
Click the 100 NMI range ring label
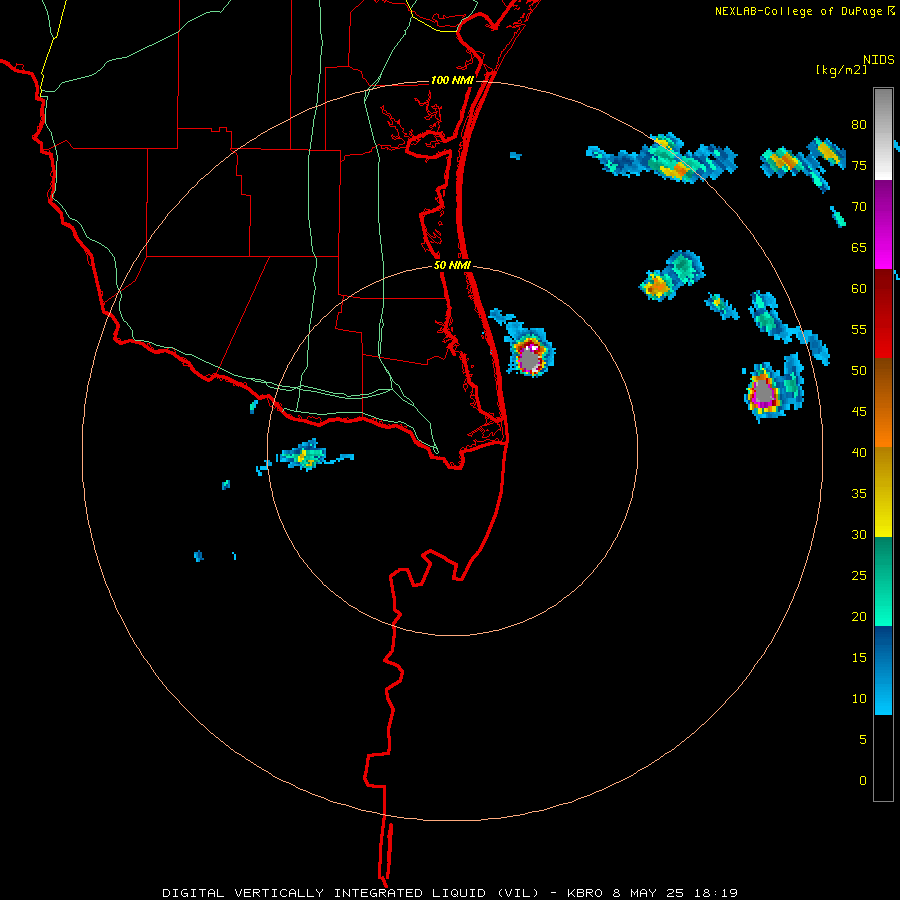click(x=452, y=80)
